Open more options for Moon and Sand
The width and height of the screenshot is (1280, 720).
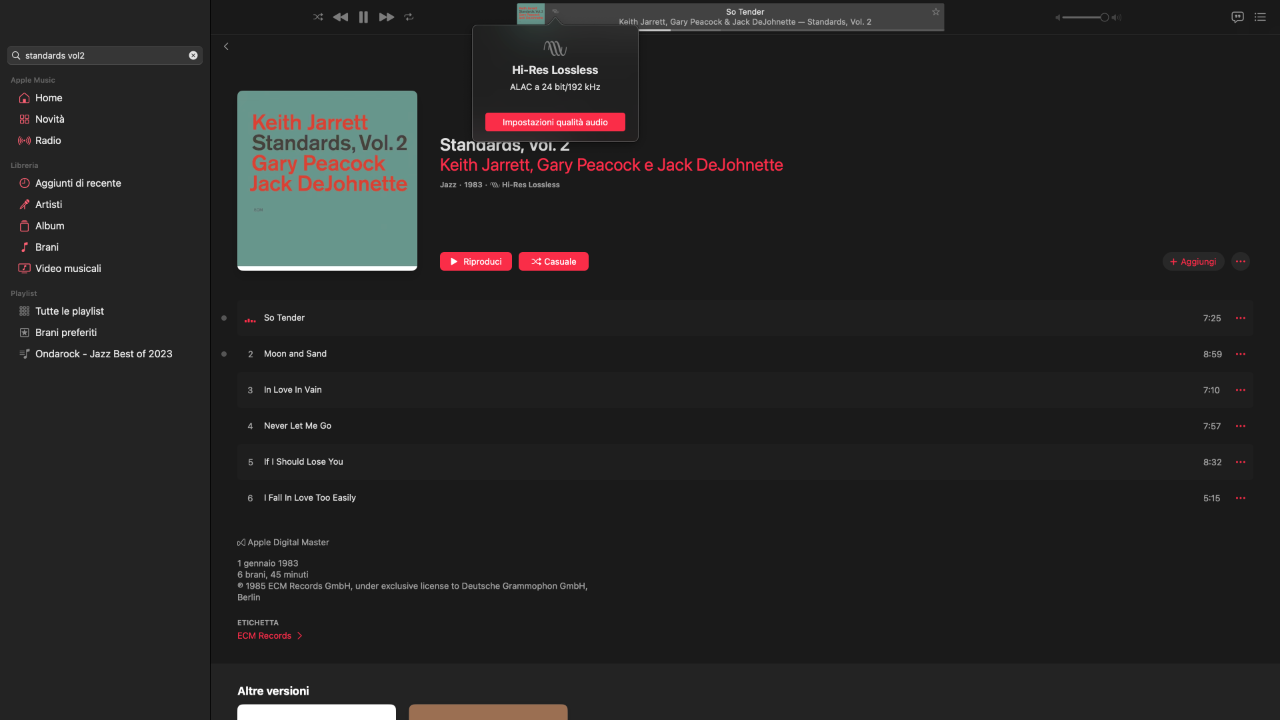pos(1241,354)
